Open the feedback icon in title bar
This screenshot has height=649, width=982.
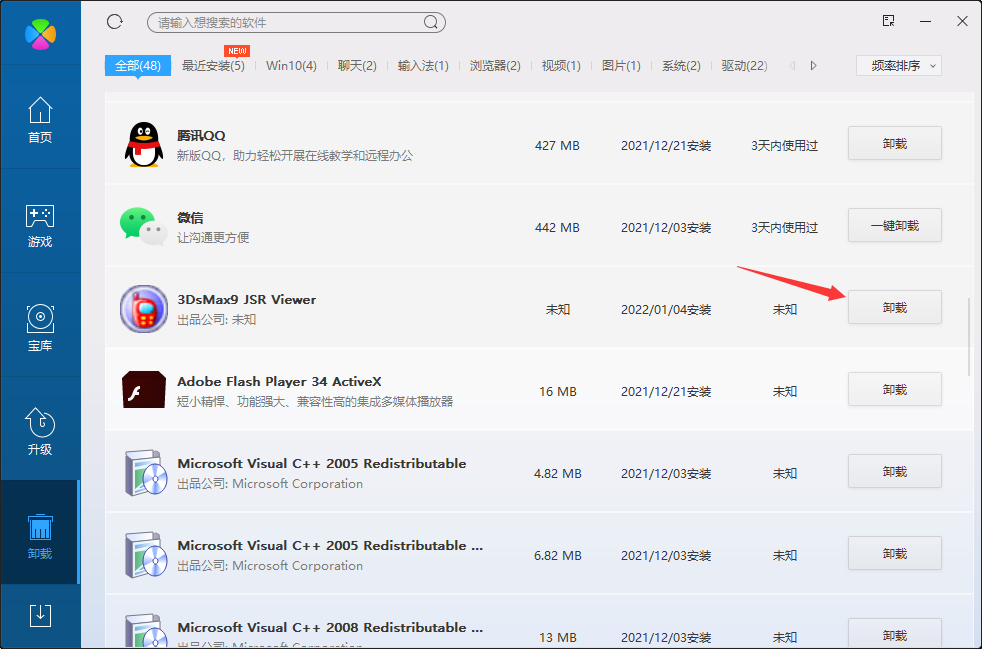[888, 21]
